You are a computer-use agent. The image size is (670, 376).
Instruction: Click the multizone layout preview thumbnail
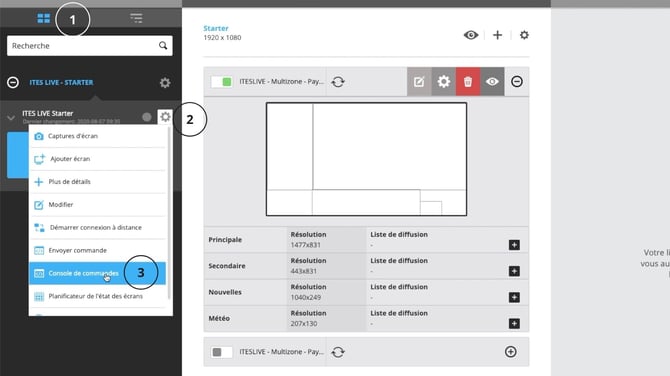366,159
